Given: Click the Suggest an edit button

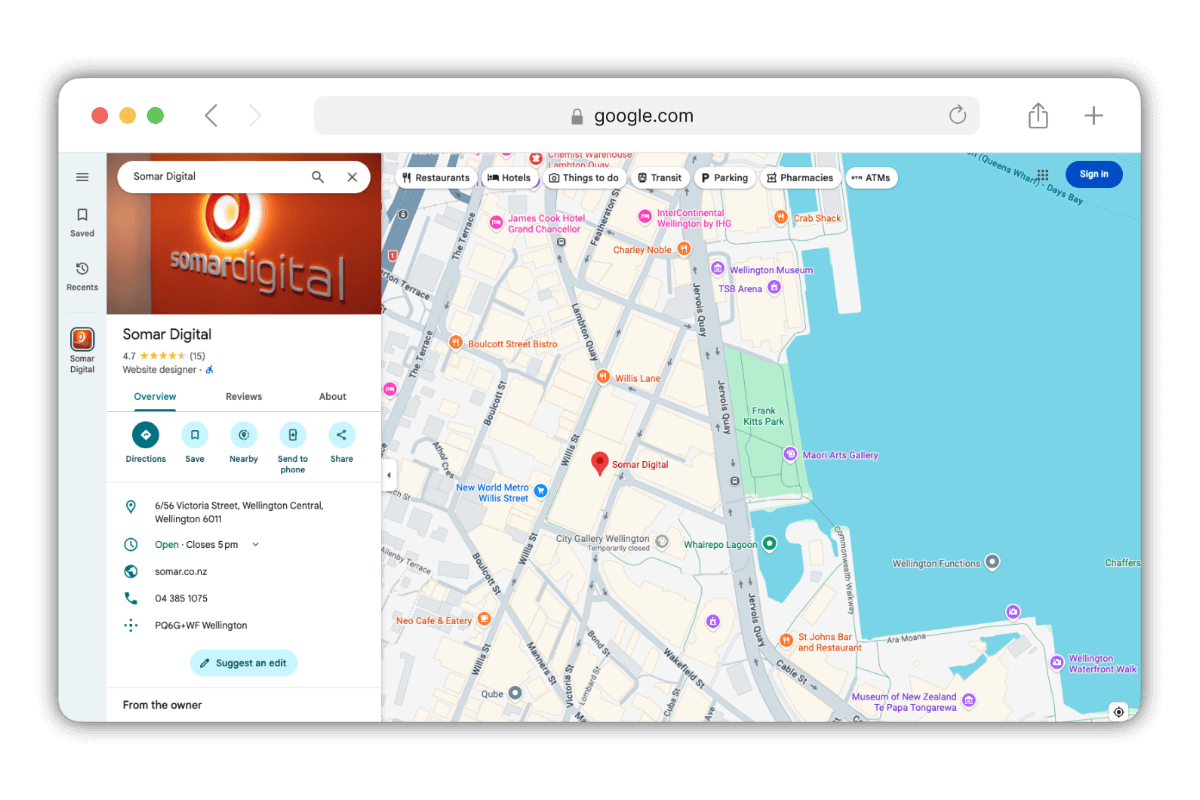Looking at the screenshot, I should coord(243,662).
